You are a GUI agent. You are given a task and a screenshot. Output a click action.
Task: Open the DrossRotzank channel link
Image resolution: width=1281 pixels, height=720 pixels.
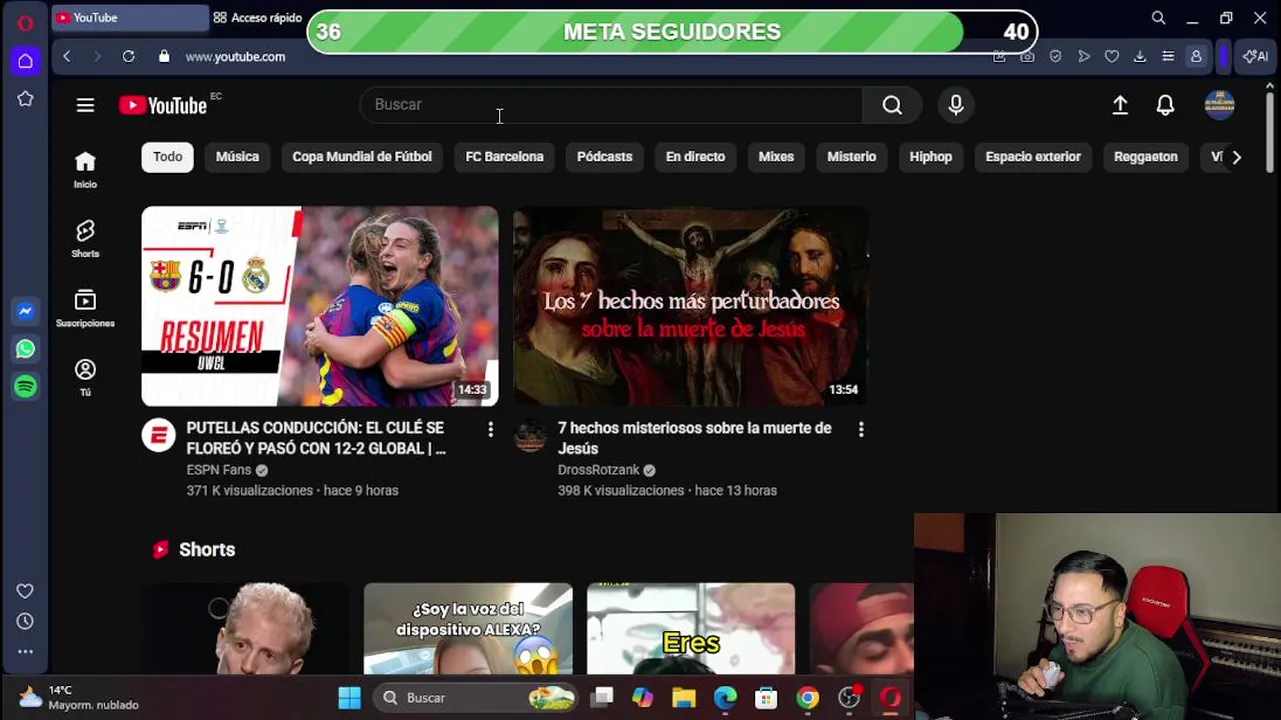(x=598, y=470)
